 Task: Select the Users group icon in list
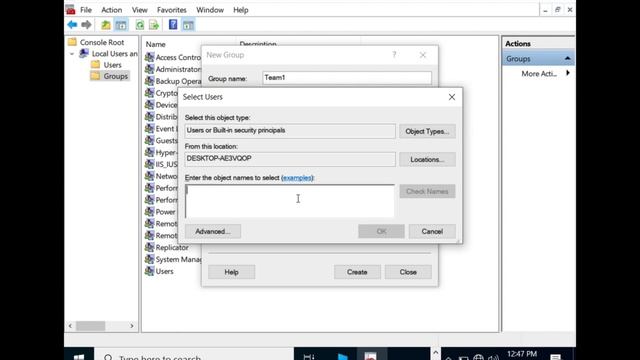tap(149, 271)
